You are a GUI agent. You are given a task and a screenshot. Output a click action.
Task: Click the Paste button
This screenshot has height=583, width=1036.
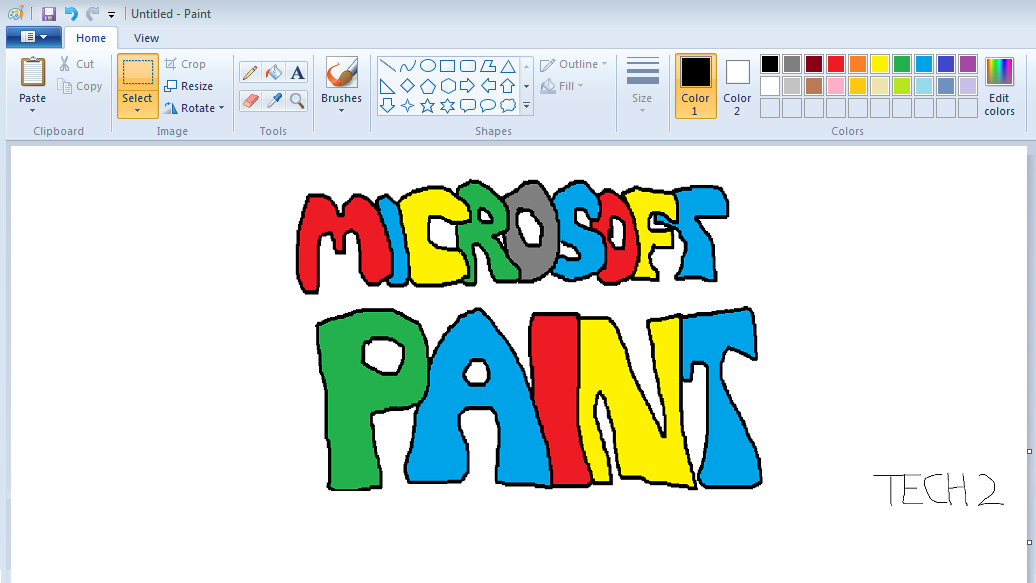tap(32, 81)
